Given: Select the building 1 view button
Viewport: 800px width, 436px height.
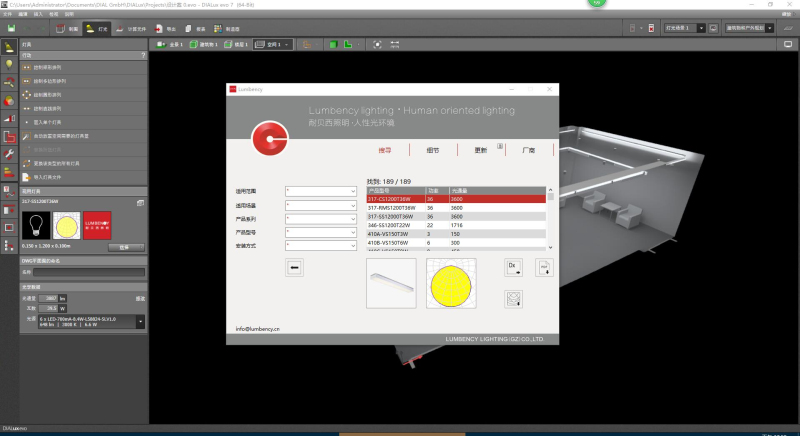Looking at the screenshot, I should (x=204, y=44).
